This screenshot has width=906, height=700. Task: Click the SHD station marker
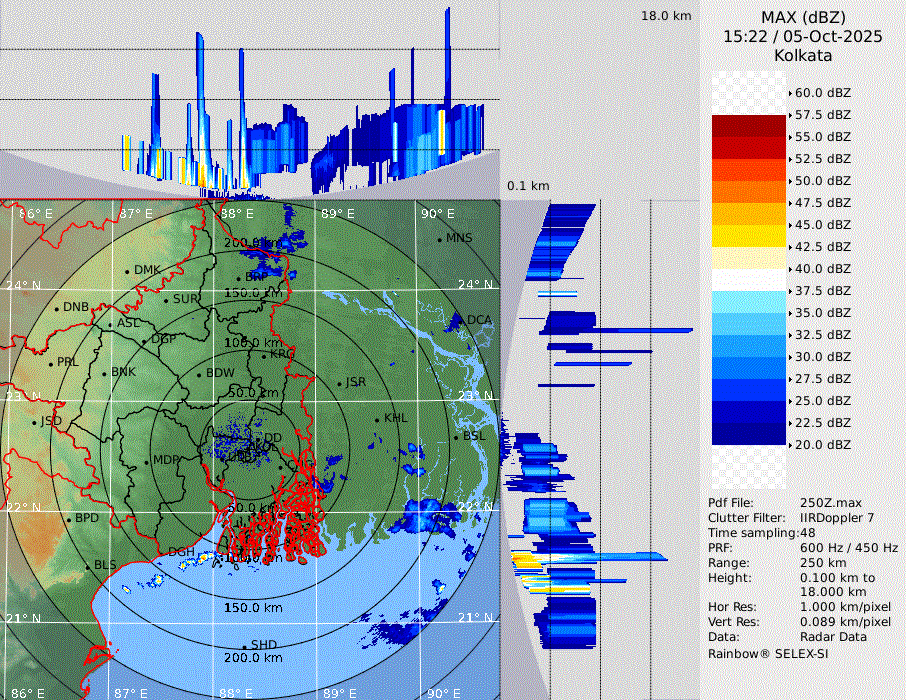(245, 646)
